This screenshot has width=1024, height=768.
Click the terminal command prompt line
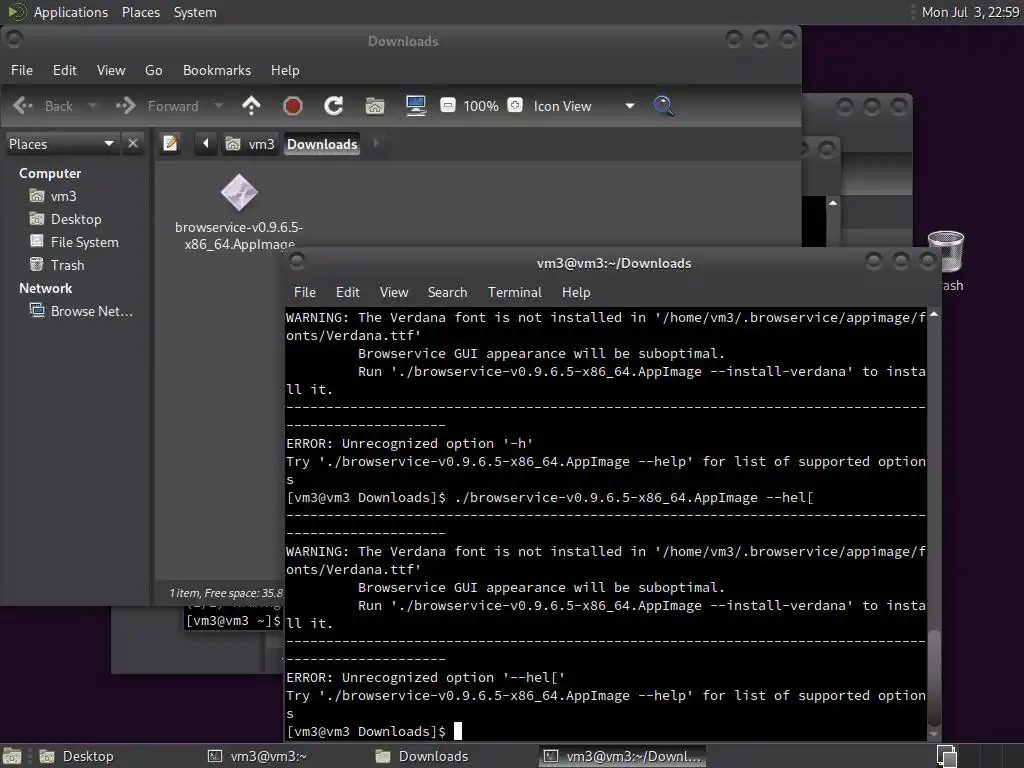(606, 731)
